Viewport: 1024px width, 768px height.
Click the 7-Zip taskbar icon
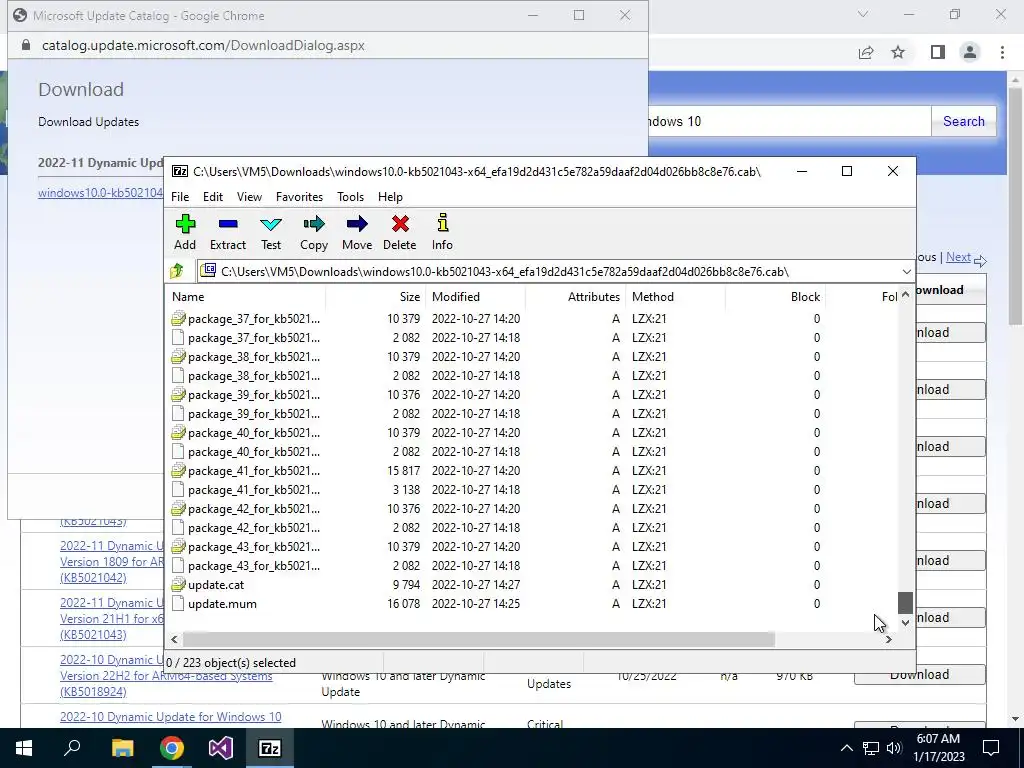click(x=270, y=748)
